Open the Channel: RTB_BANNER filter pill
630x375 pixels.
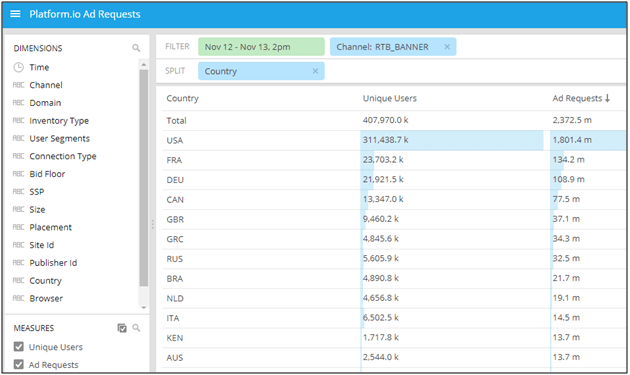click(393, 47)
